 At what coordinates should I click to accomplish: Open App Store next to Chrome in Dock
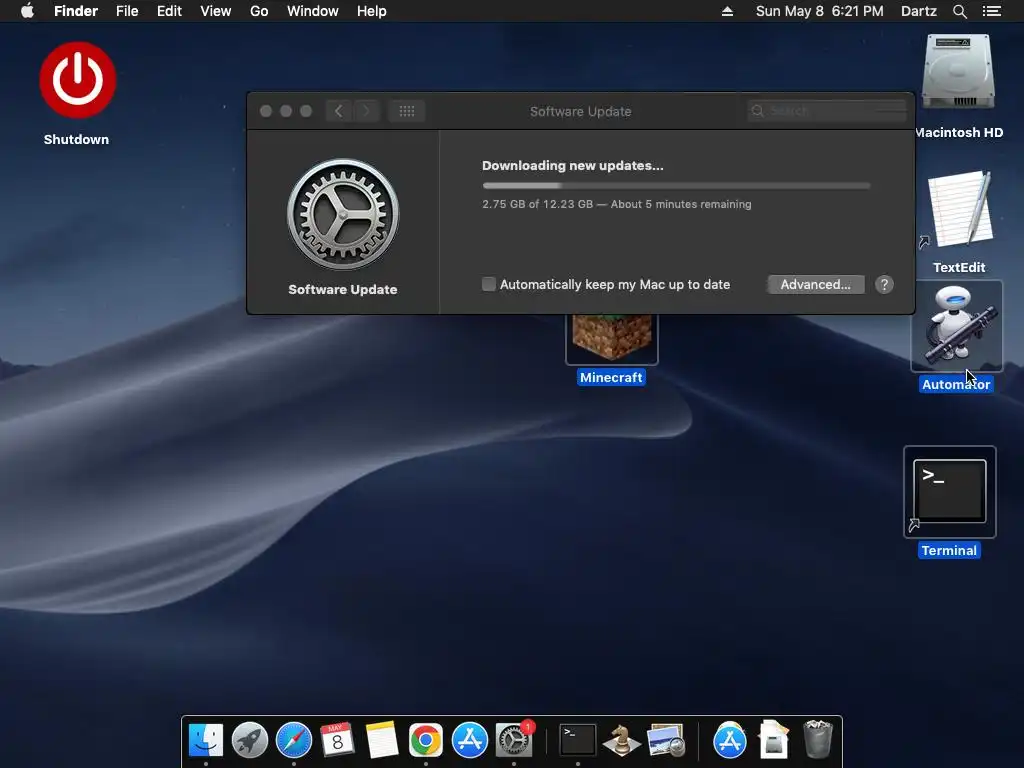(x=470, y=740)
